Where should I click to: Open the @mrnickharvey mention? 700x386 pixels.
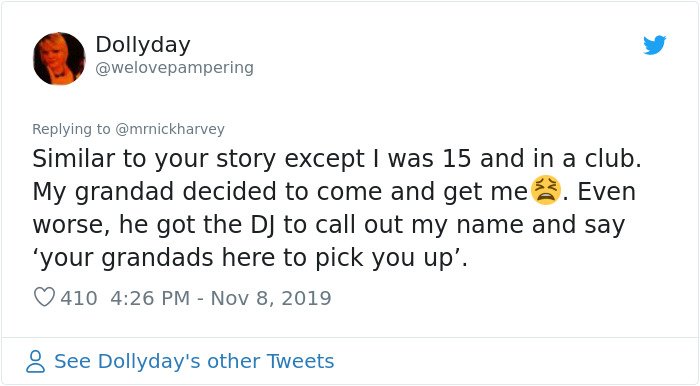(x=170, y=129)
